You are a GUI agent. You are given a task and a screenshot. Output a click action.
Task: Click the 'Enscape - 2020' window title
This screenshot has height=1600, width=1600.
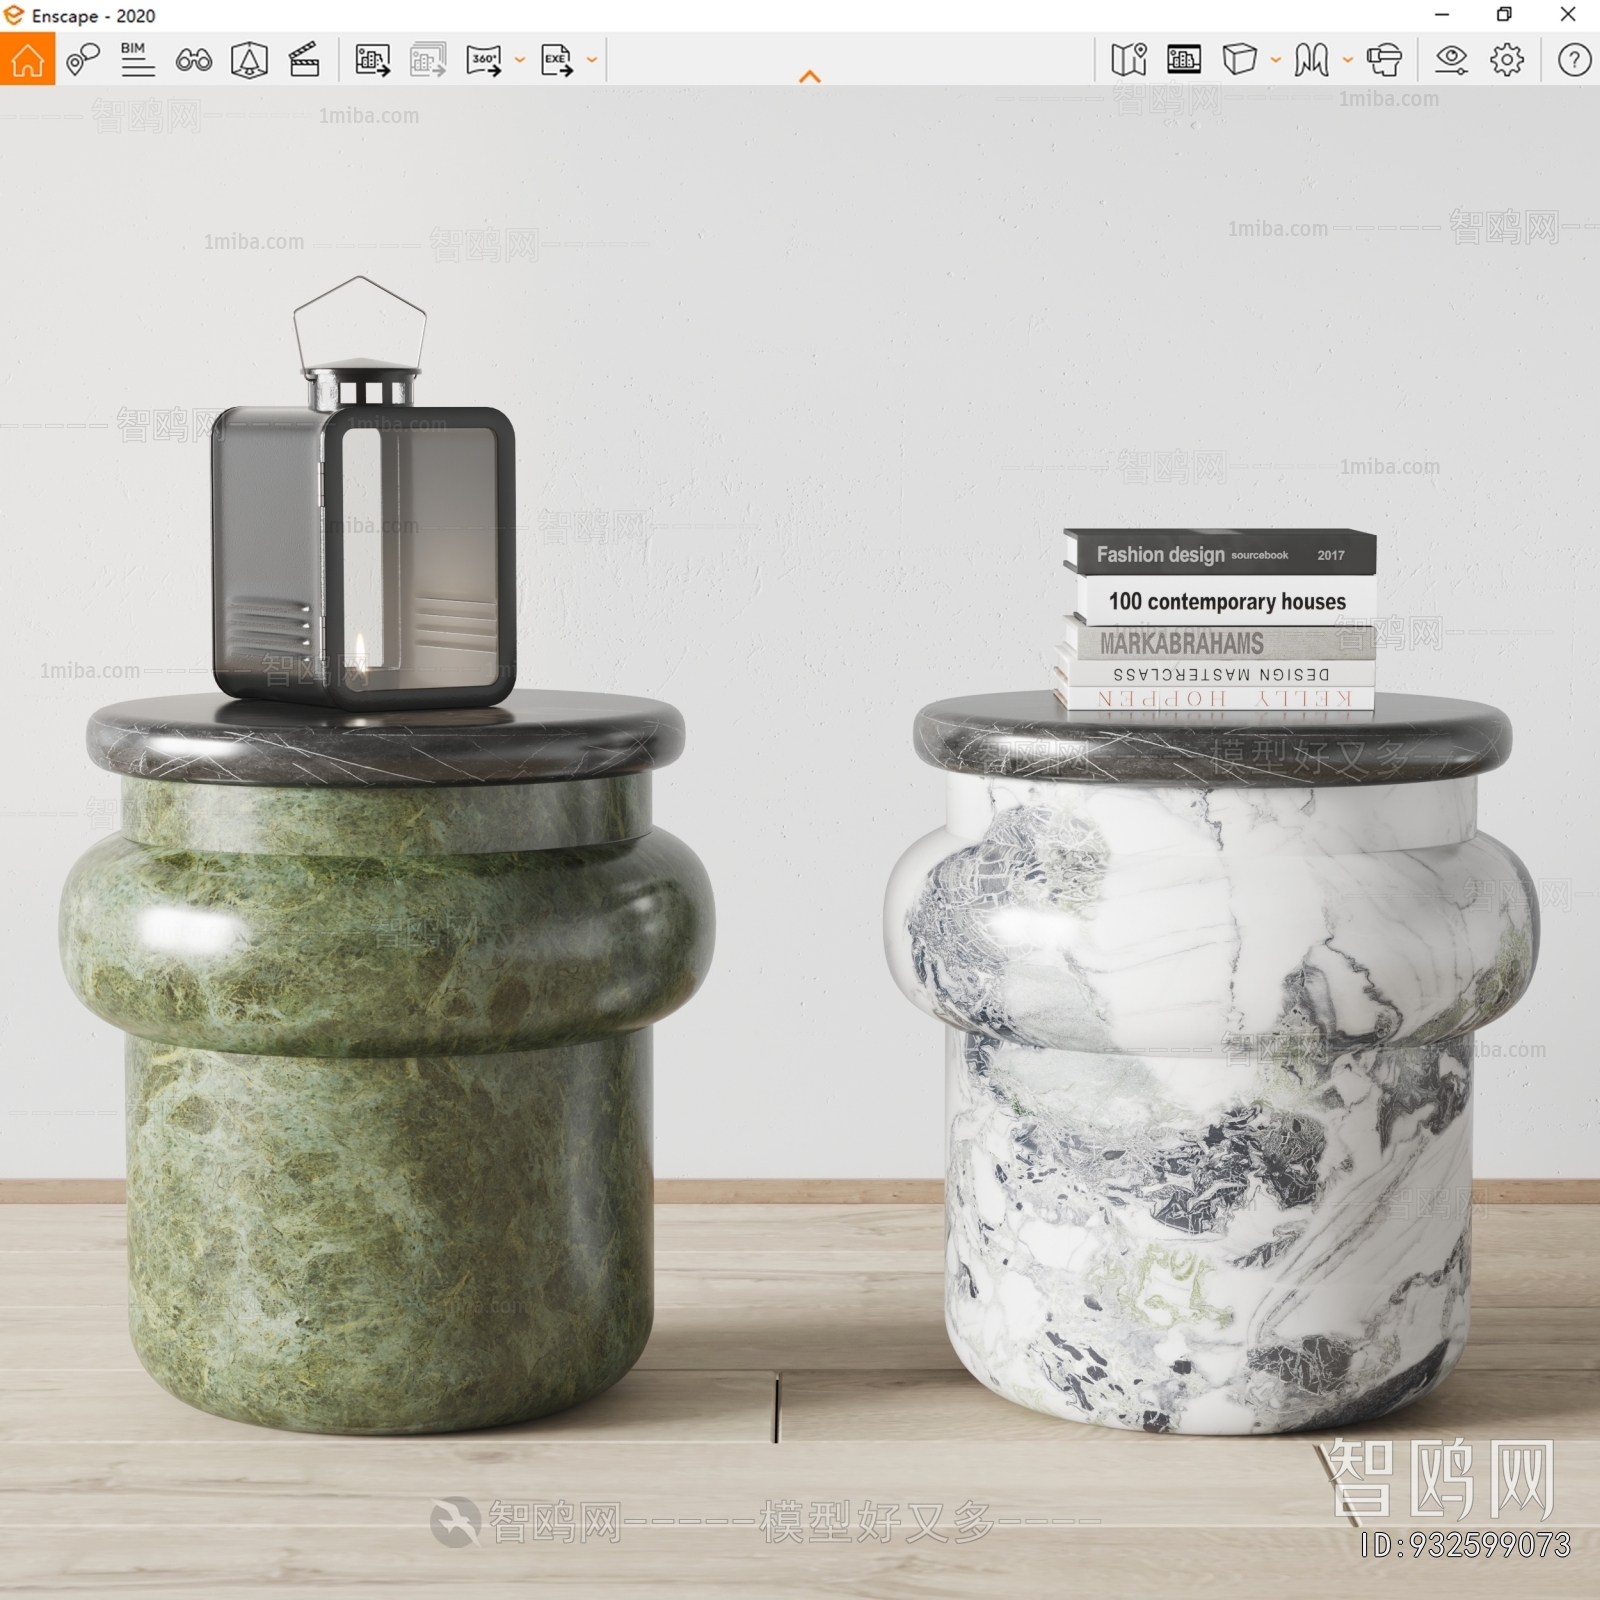pyautogui.click(x=93, y=16)
